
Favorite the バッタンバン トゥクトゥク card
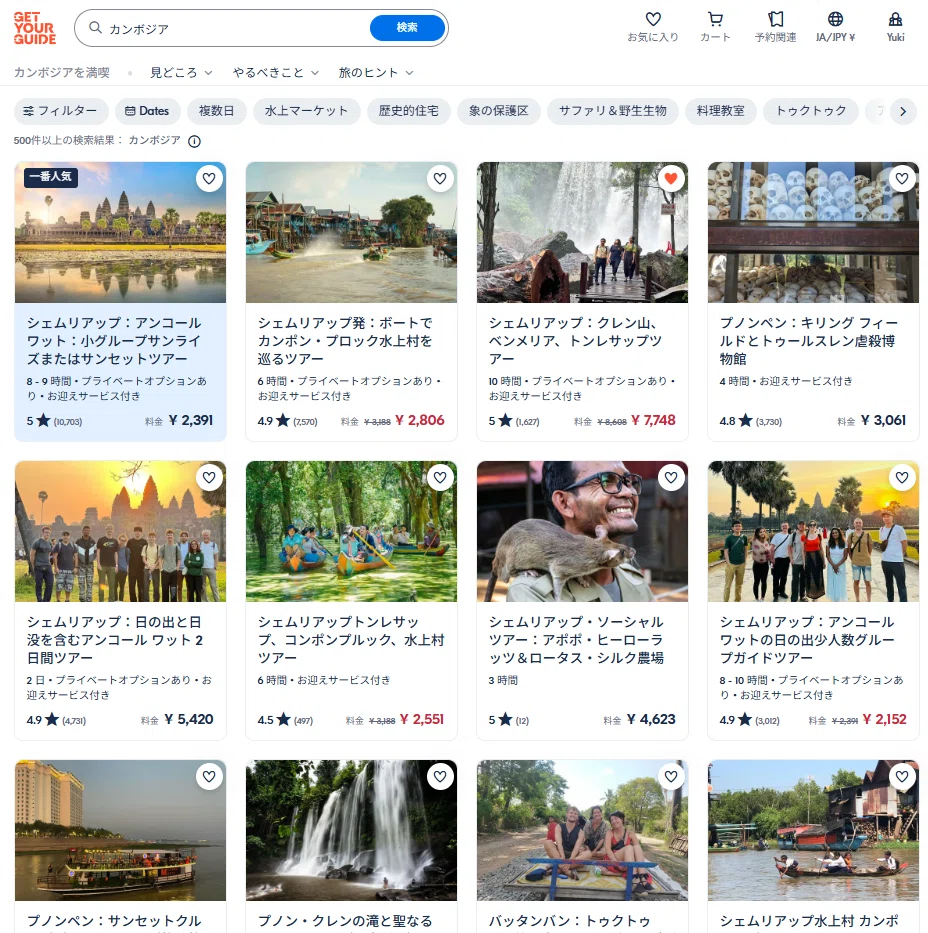pos(671,777)
